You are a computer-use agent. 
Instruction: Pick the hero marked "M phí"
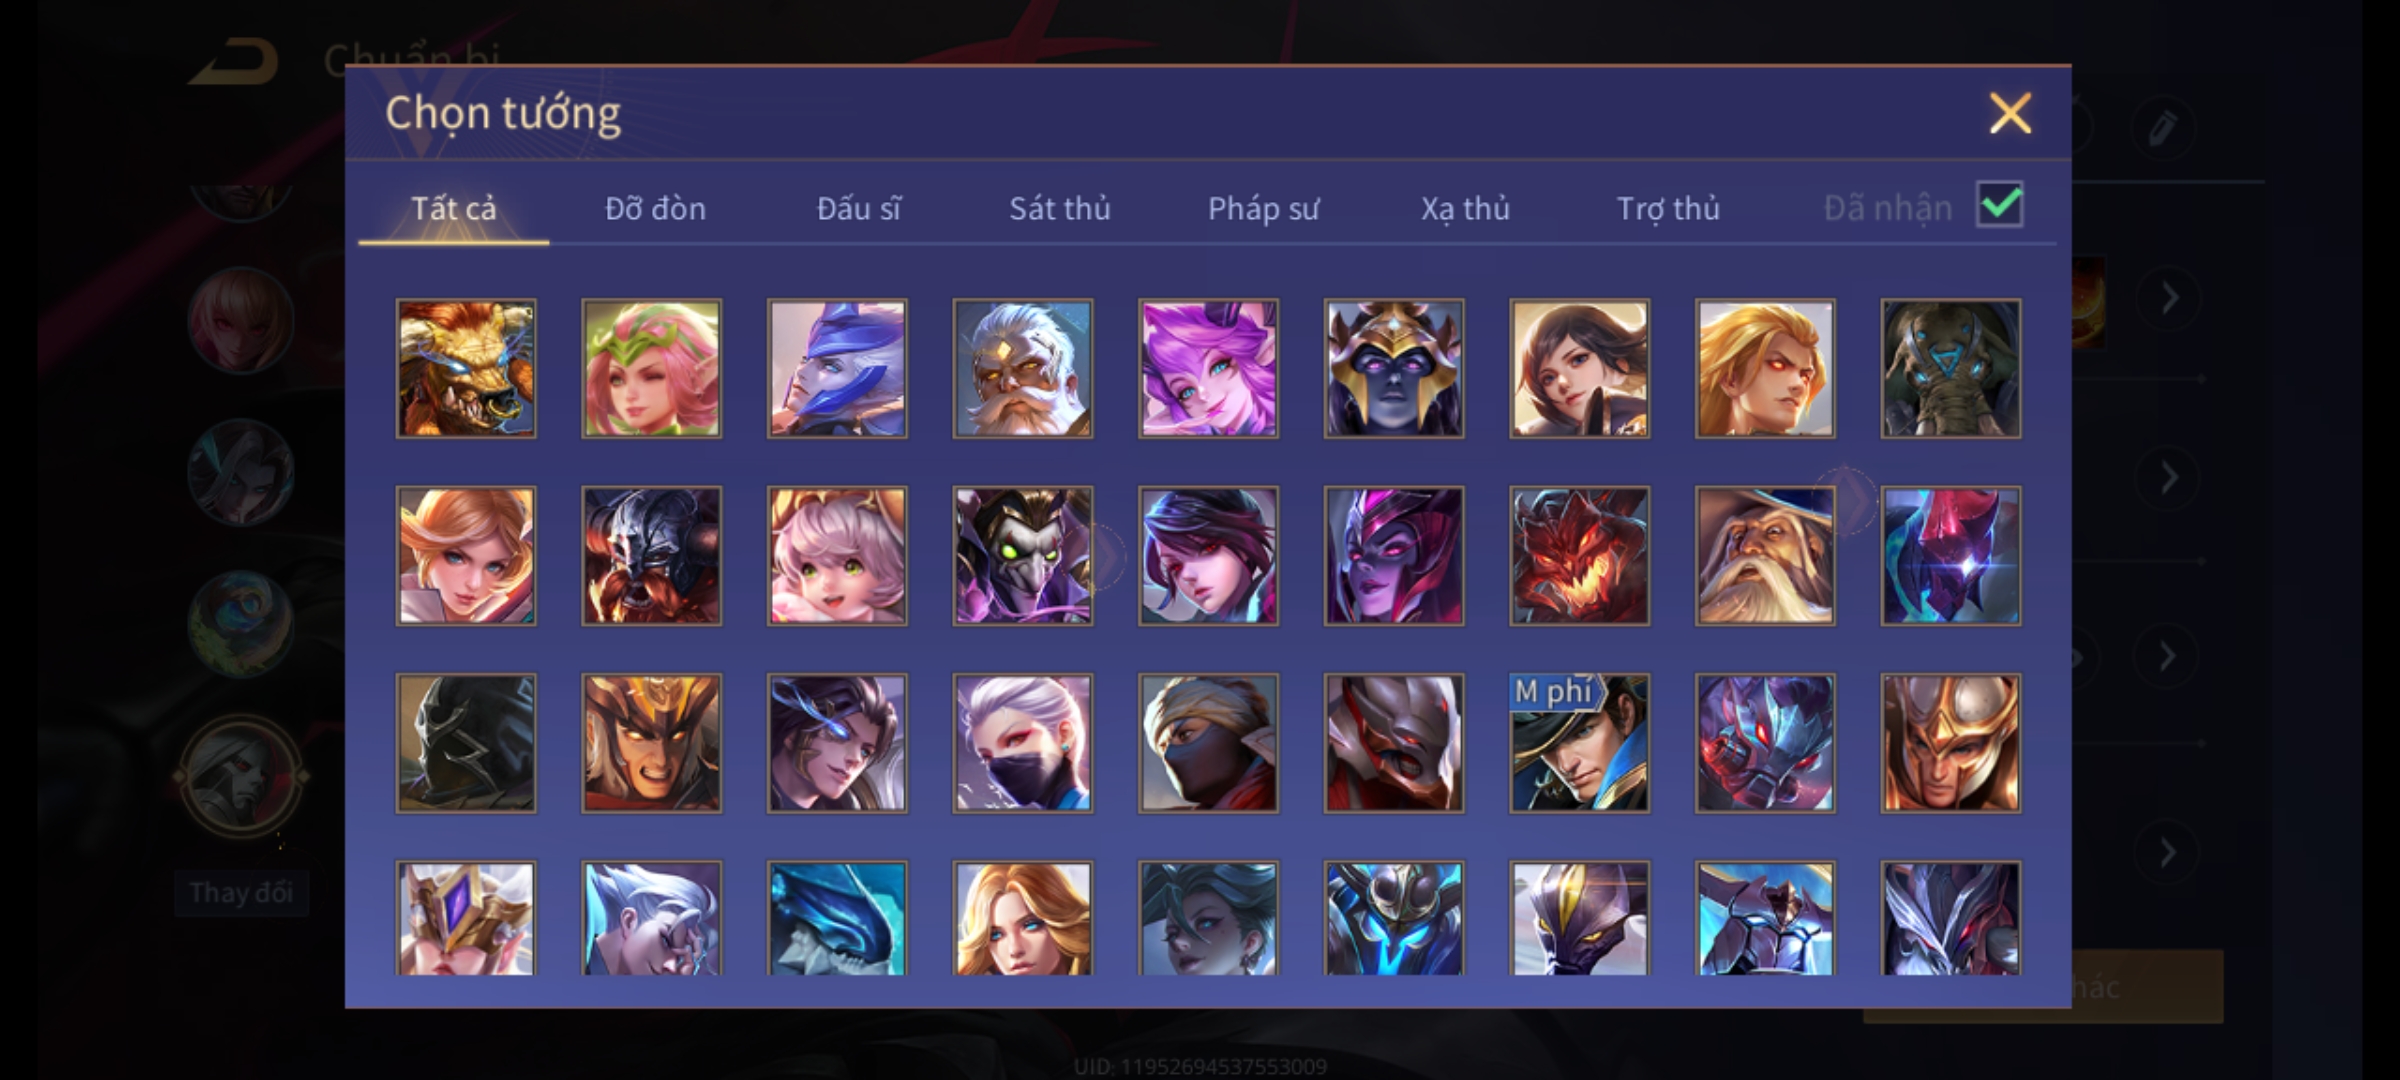(1579, 743)
